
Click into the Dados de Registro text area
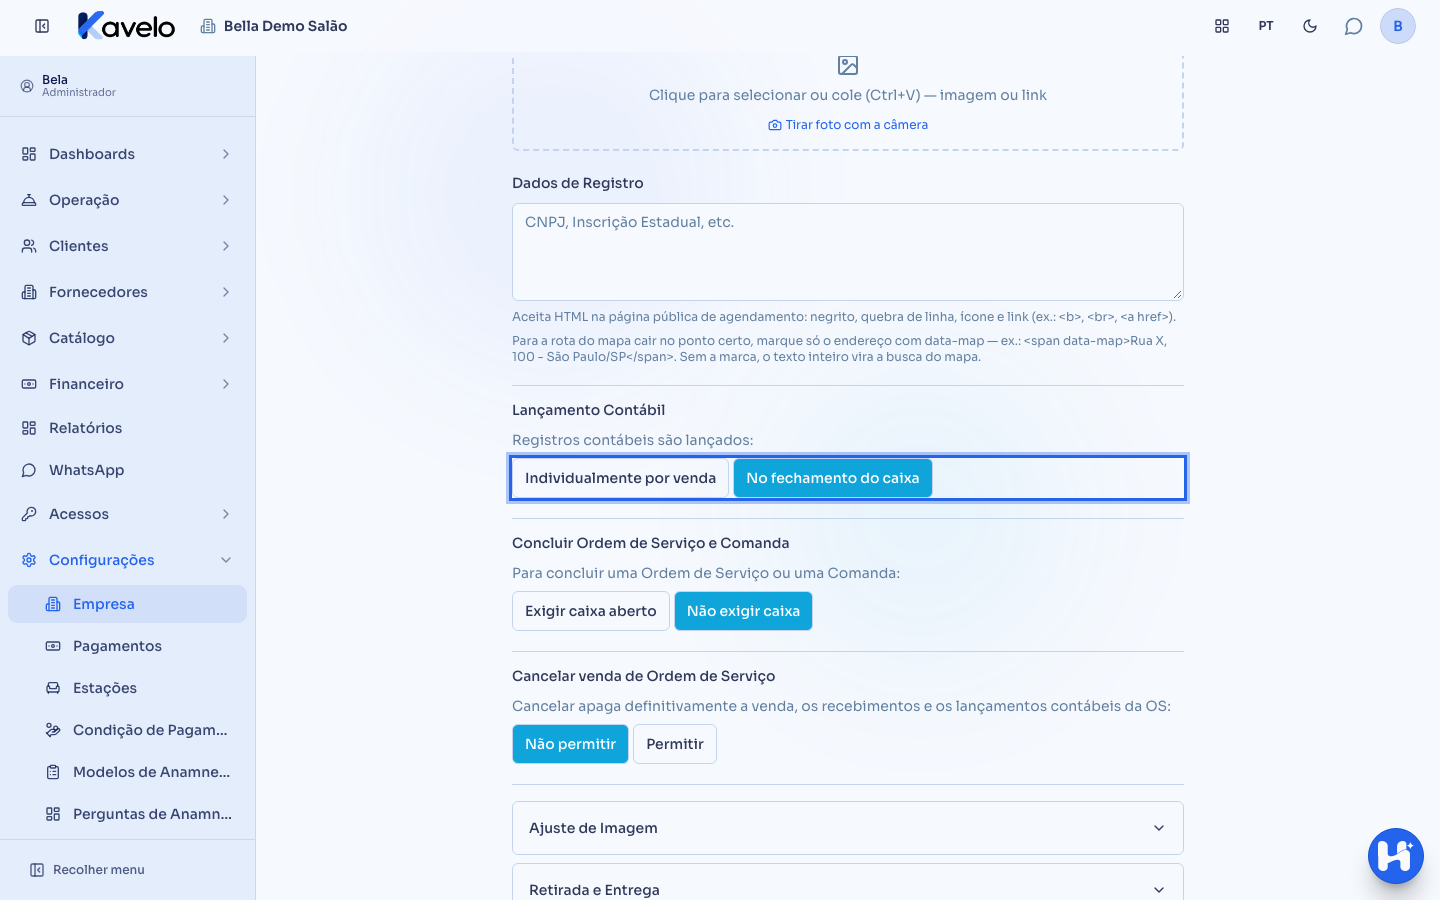(x=848, y=252)
